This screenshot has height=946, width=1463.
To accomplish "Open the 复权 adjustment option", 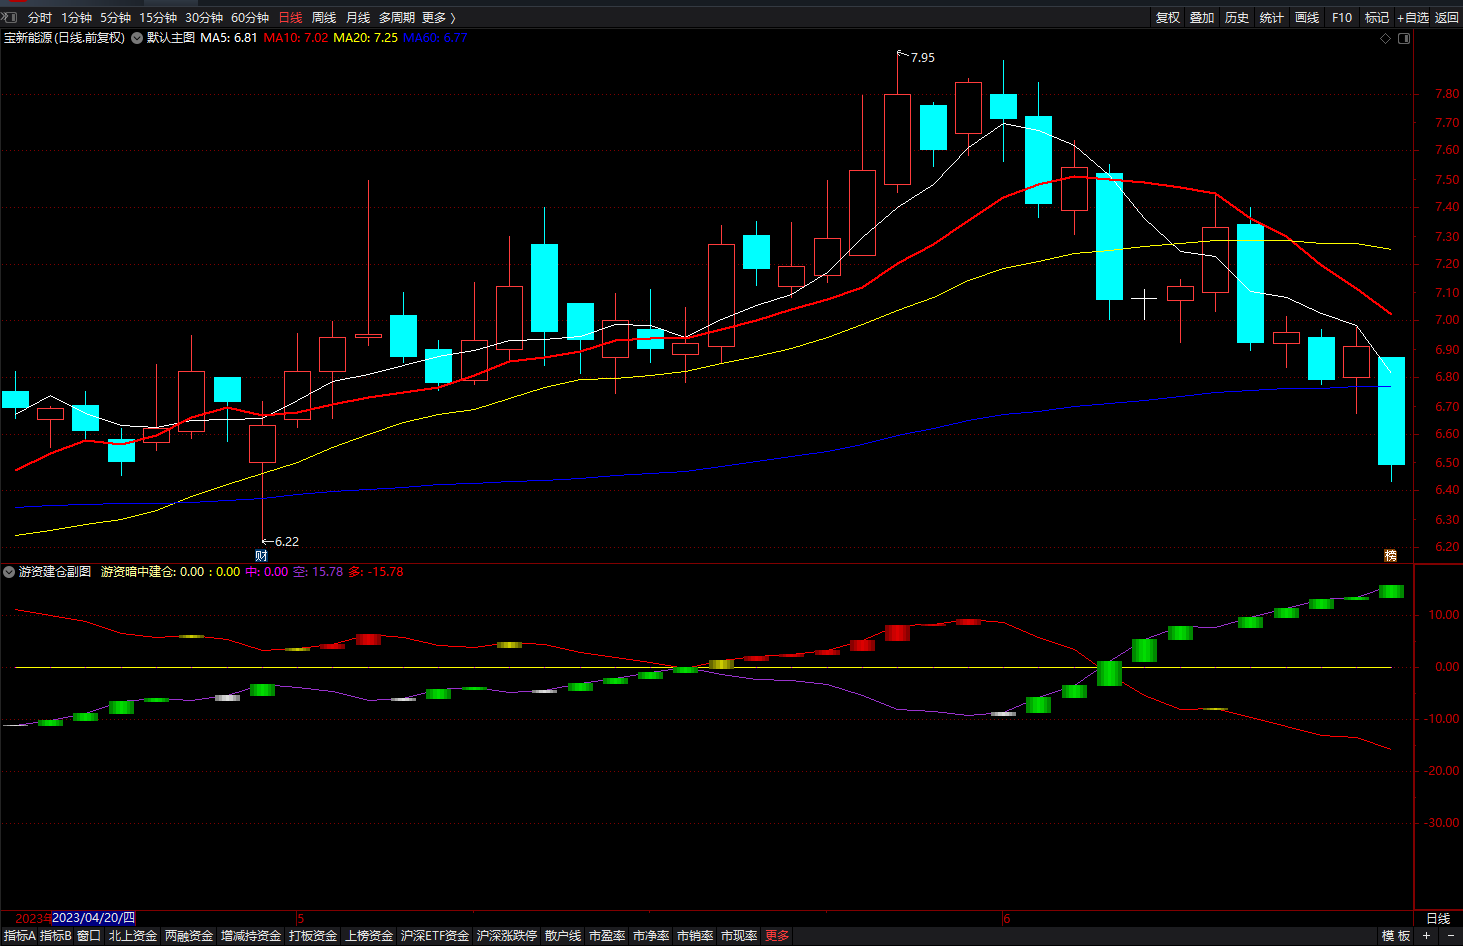I will [x=1168, y=18].
